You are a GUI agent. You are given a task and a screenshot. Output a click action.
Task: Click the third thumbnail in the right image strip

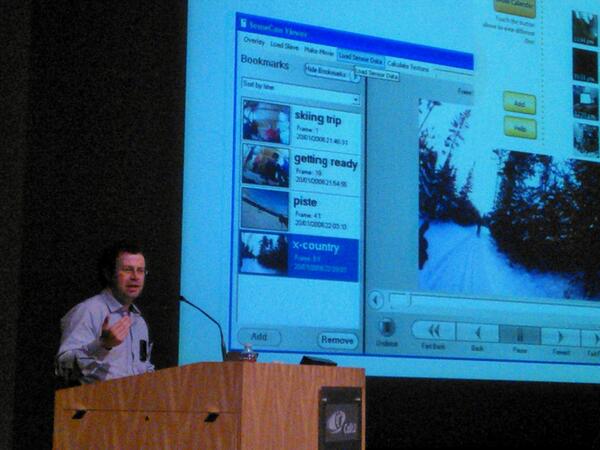click(x=585, y=102)
